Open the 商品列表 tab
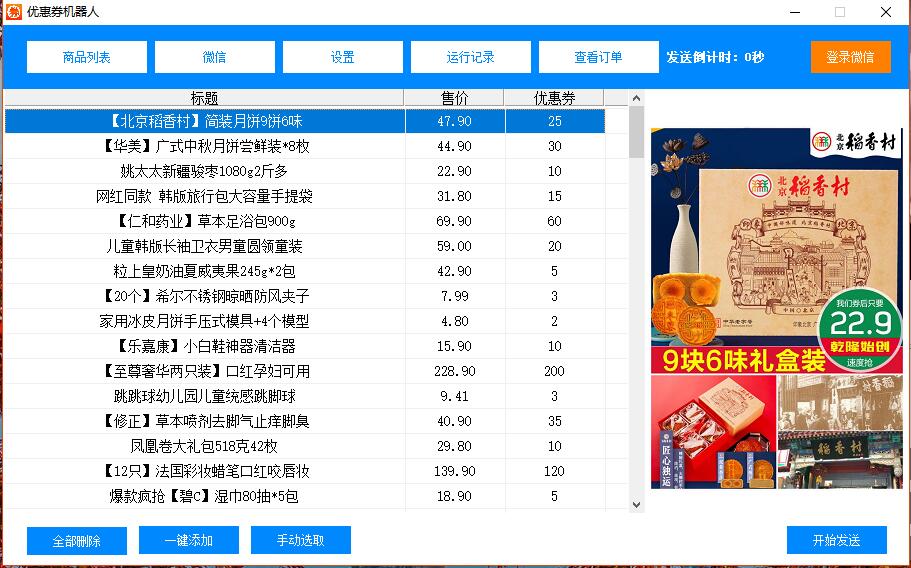Viewport: 911px width, 568px height. click(87, 57)
